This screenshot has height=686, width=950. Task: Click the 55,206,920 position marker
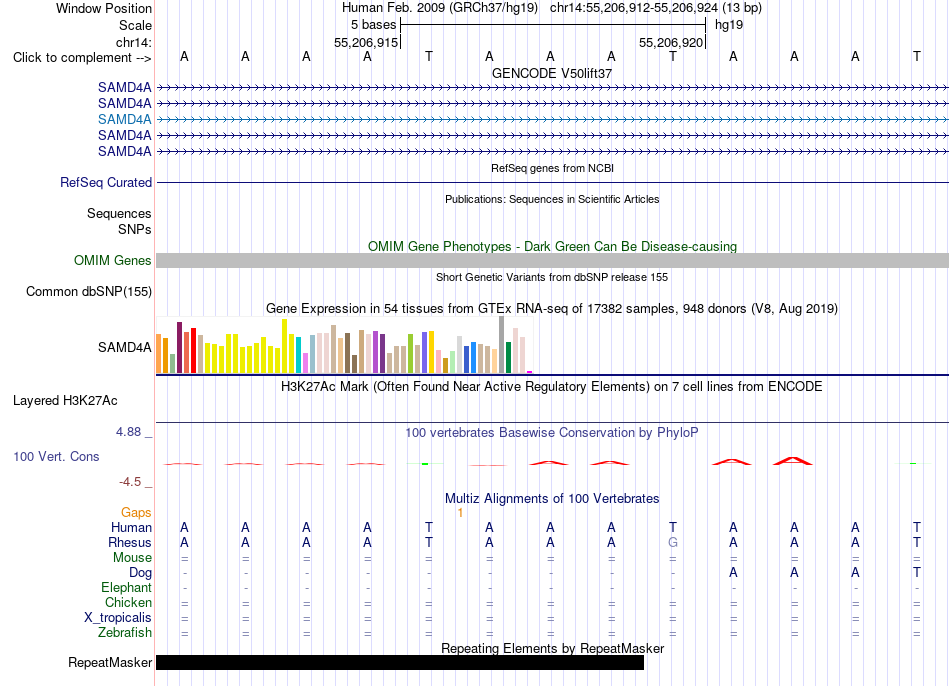(671, 42)
